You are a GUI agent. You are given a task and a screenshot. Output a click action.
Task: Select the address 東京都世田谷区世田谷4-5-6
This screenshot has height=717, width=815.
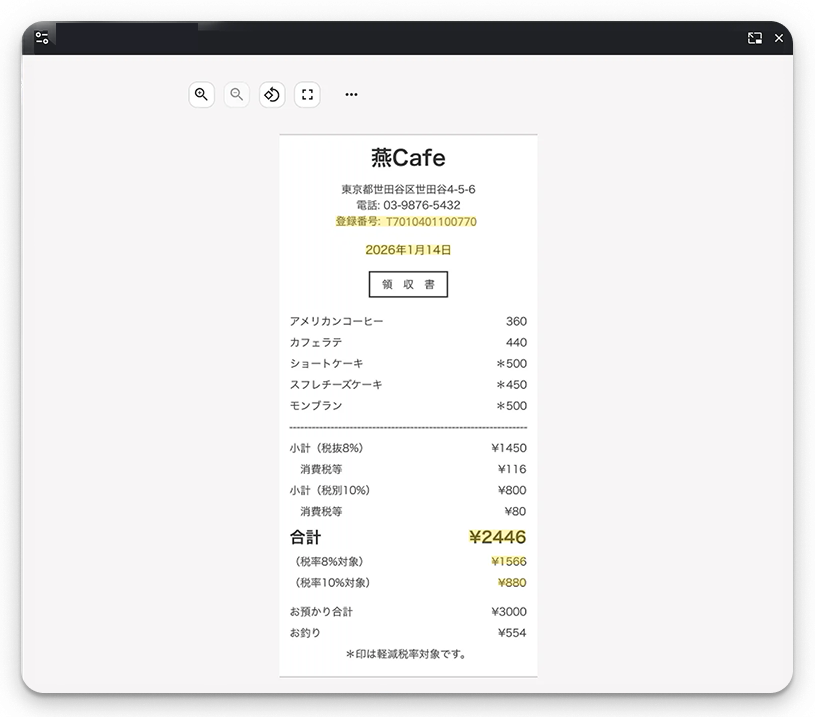[x=408, y=189]
